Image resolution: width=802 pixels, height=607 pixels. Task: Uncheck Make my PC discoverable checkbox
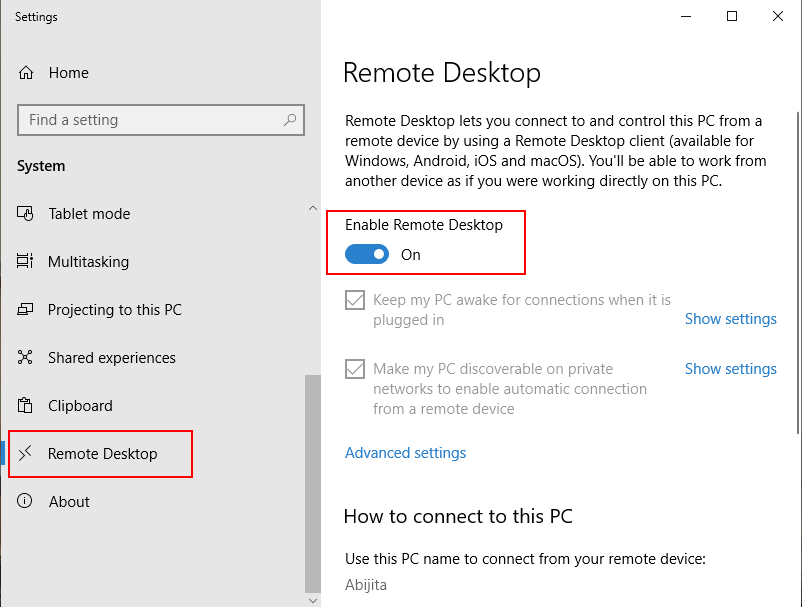[x=355, y=369]
